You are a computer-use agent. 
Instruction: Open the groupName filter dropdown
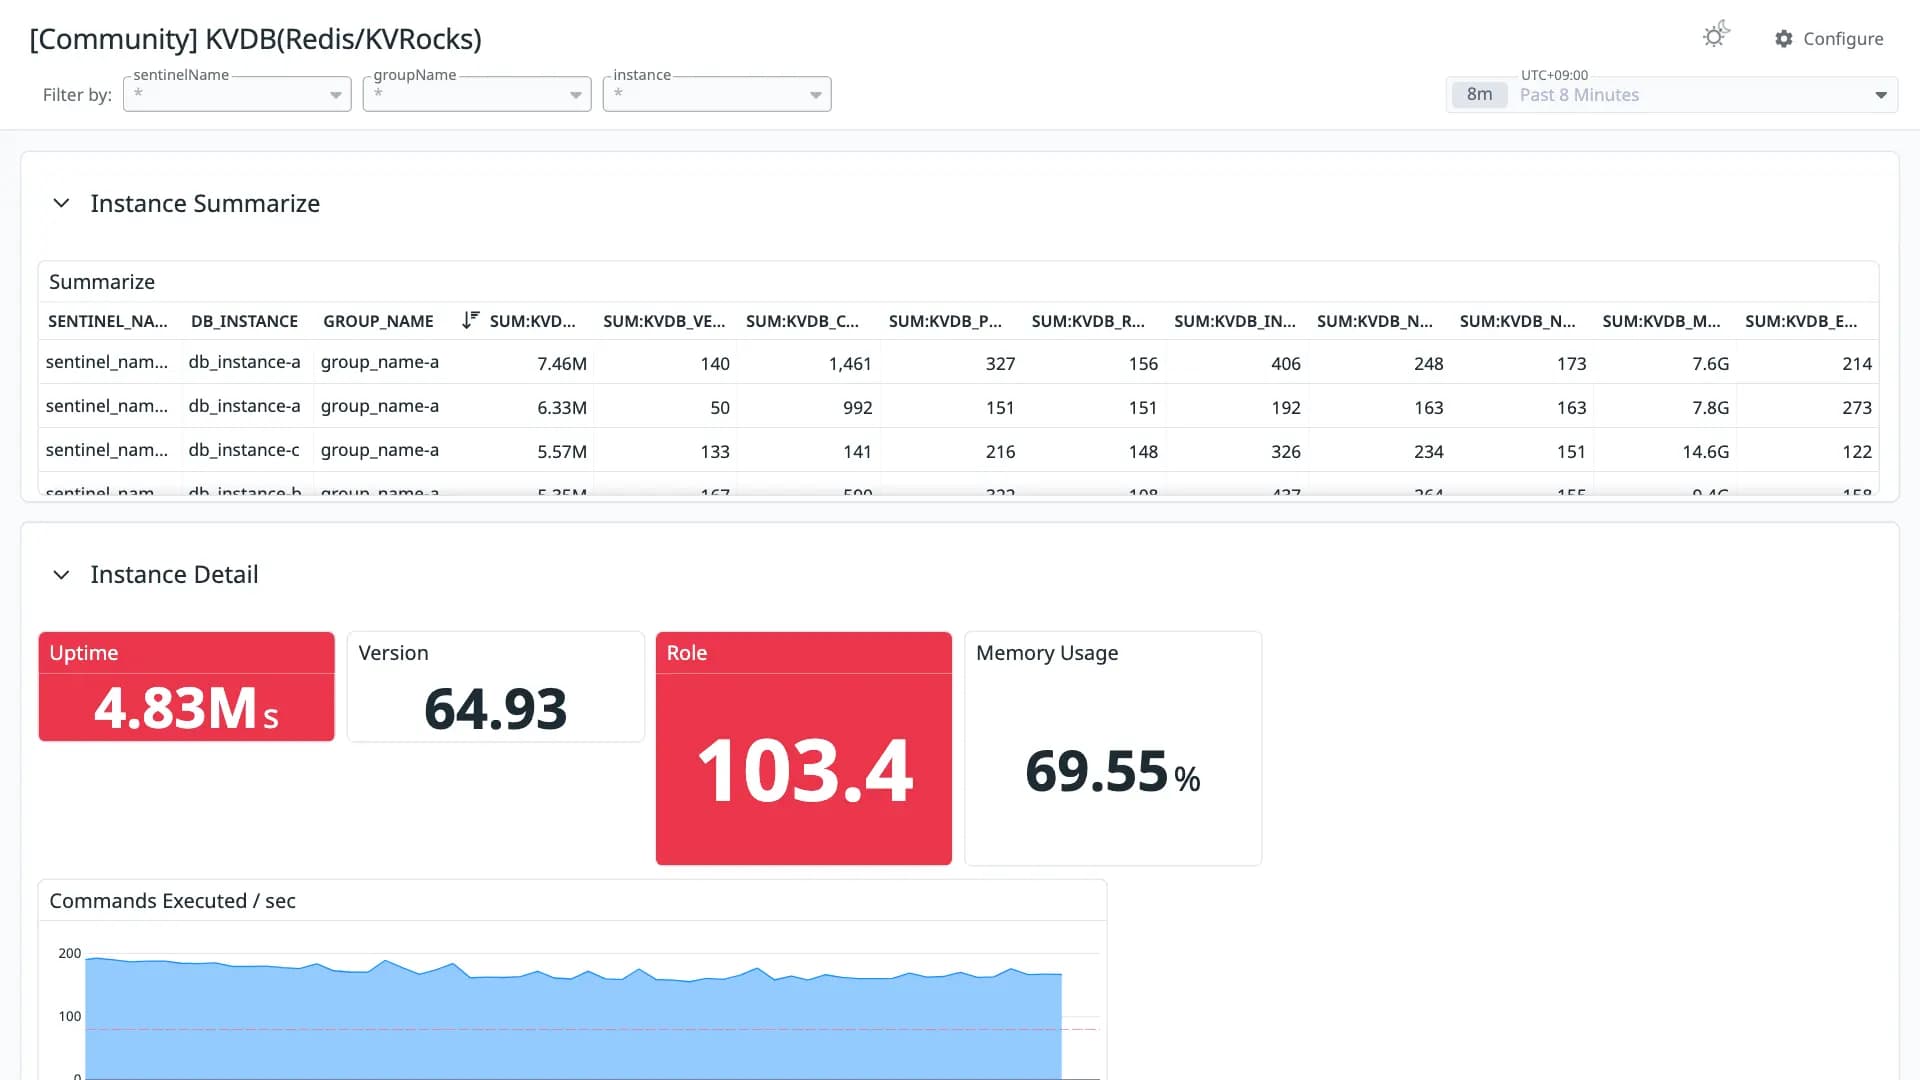(477, 94)
